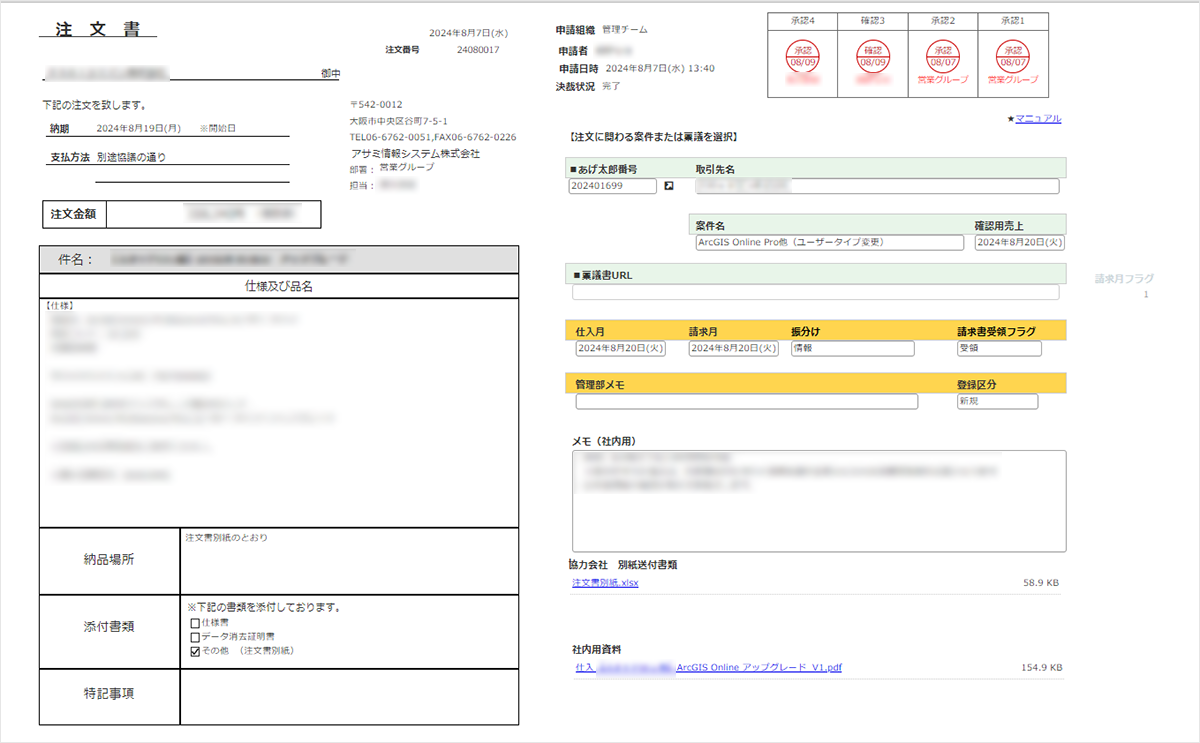Check the 仕様書 checkbox

tap(195, 623)
